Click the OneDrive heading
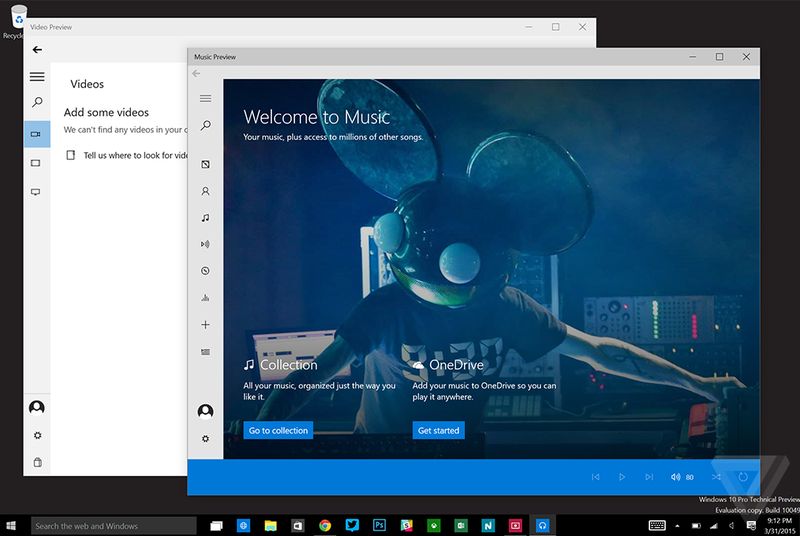Image resolution: width=800 pixels, height=536 pixels. (456, 365)
